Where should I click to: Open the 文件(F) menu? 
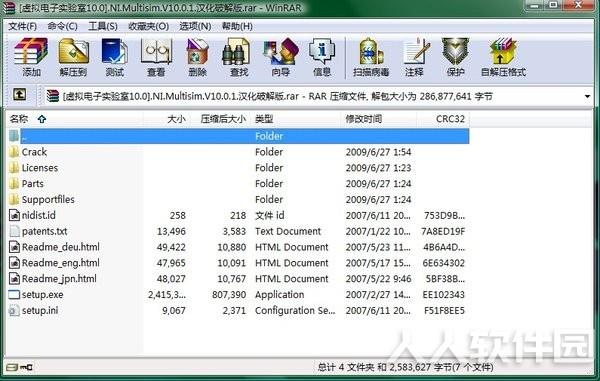click(23, 26)
